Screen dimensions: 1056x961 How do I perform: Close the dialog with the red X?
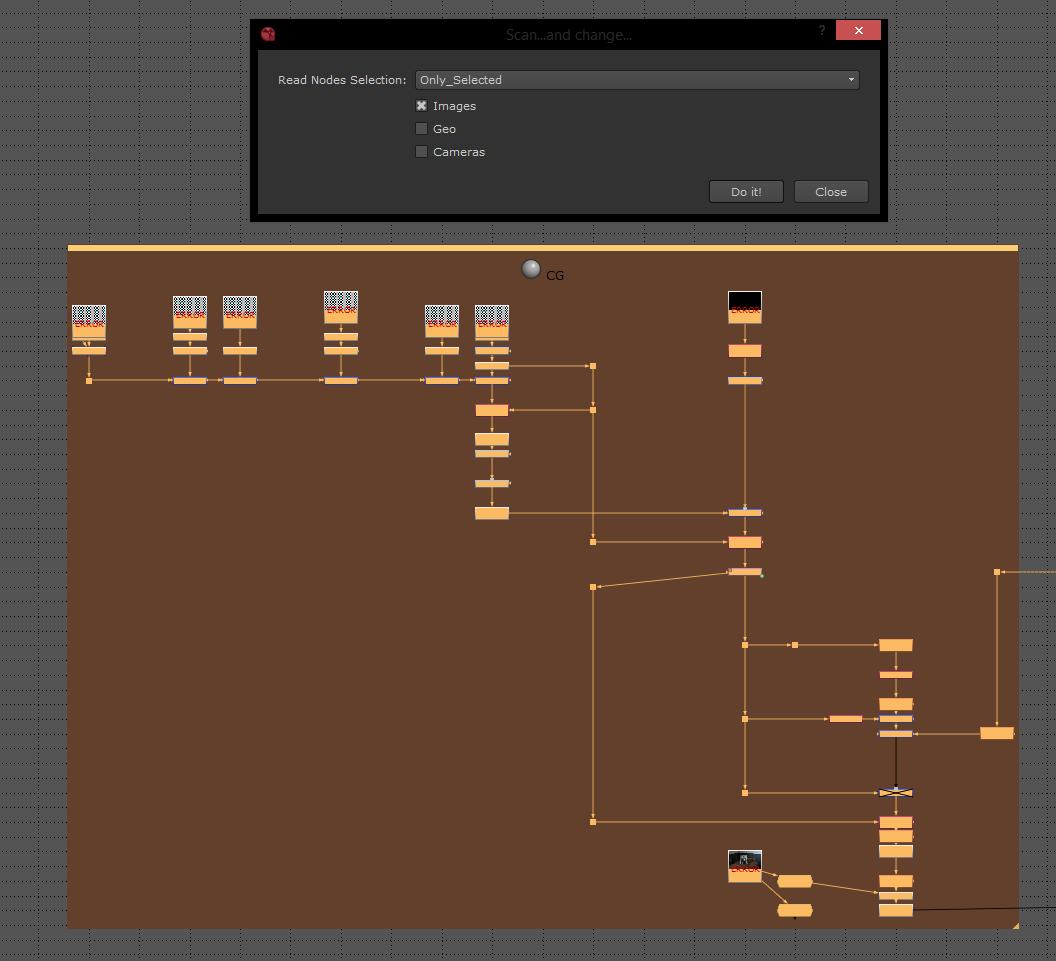click(857, 31)
